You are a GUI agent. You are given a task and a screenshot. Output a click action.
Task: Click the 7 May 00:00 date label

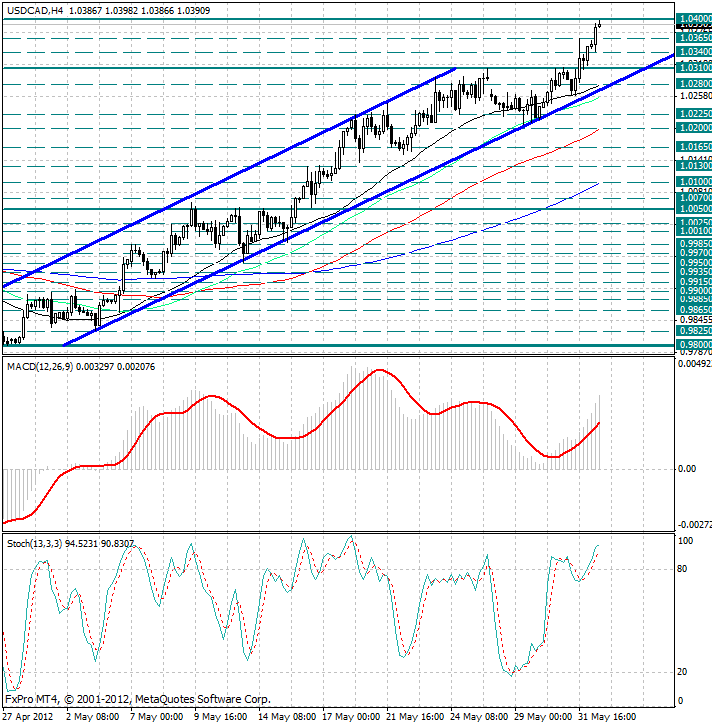157,717
